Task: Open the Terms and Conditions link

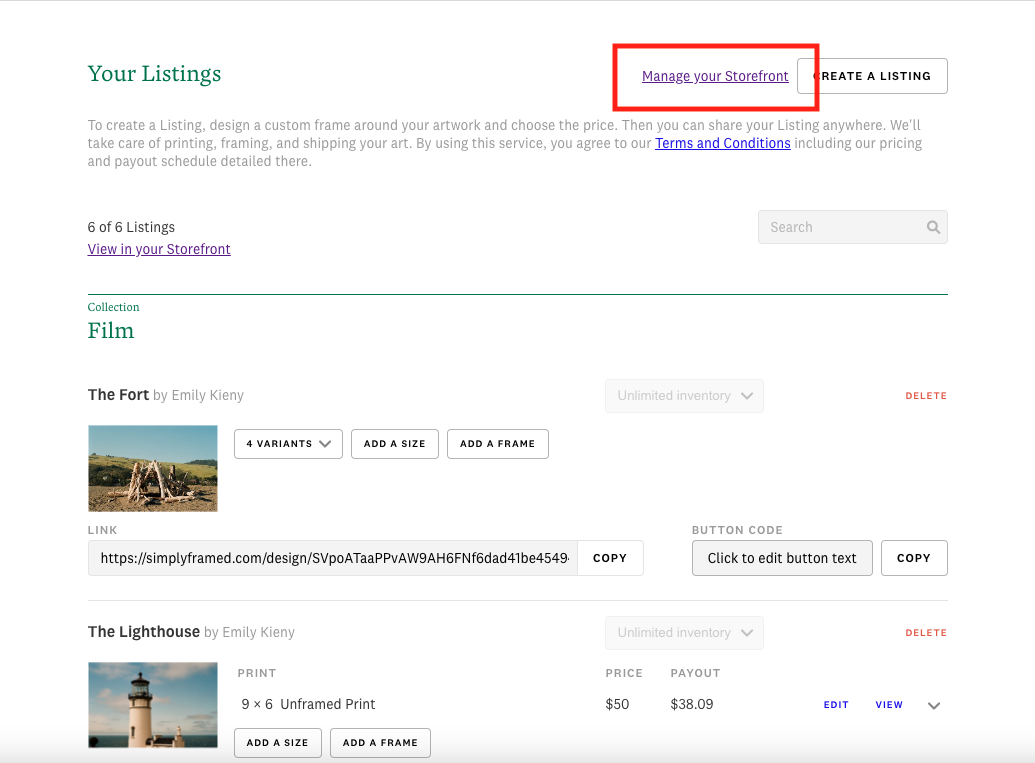Action: click(722, 143)
